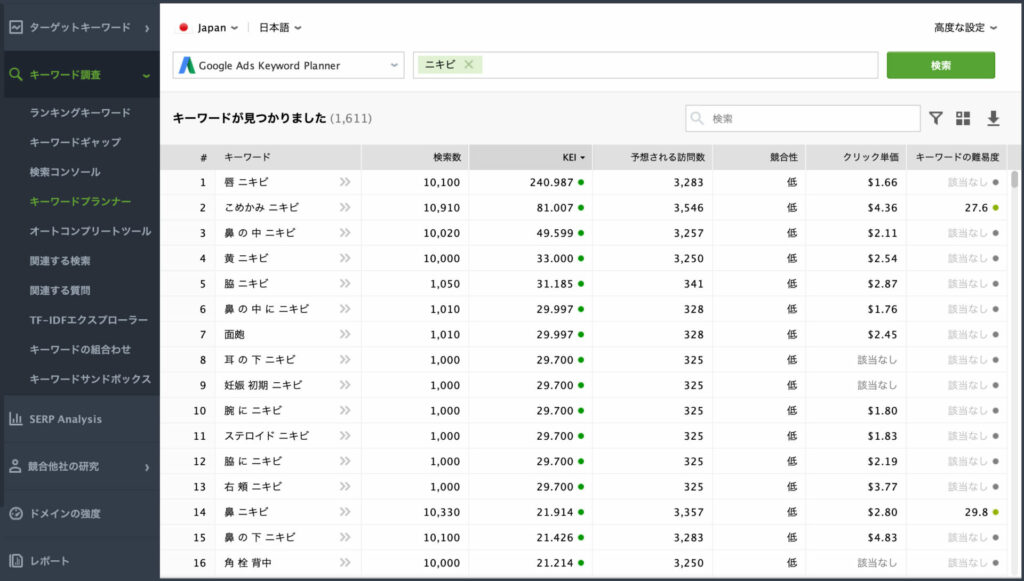Open キーワードの組合わせ in sidebar
1024x581 pixels.
tap(80, 349)
